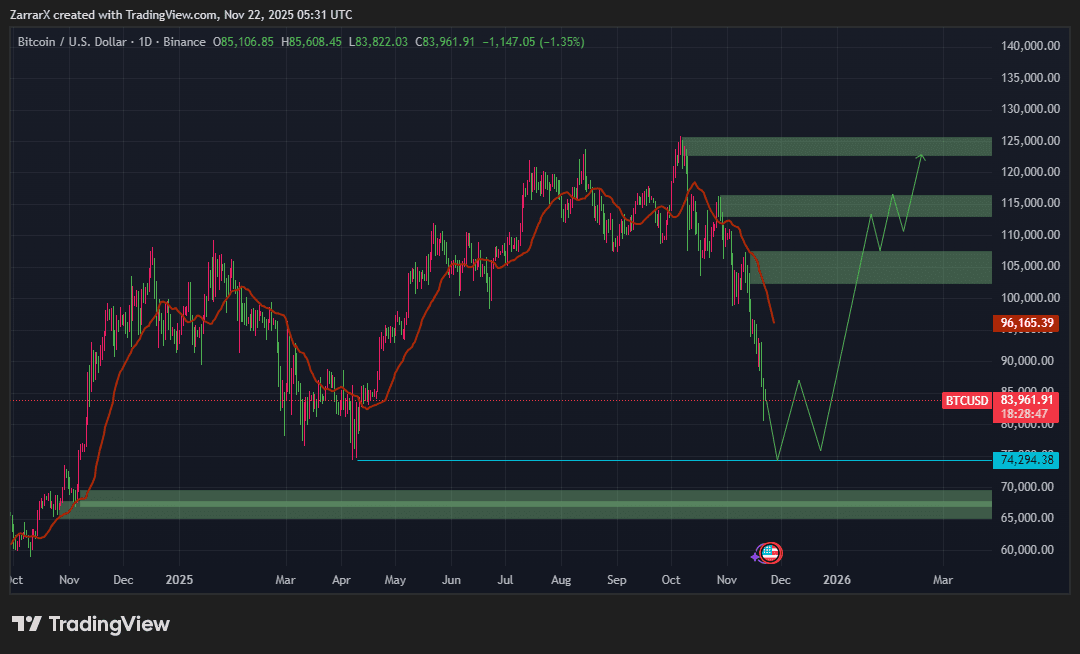Click the change value −1,147.05 (−1.35%)
Viewport: 1080px width, 654px height.
point(533,42)
